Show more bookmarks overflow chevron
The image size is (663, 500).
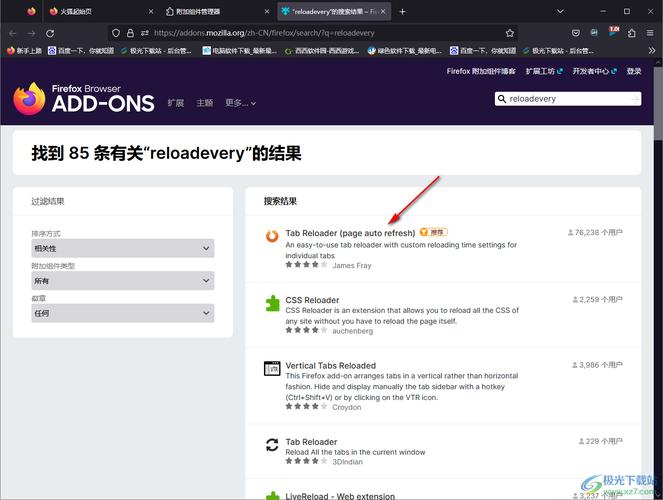click(x=652, y=51)
